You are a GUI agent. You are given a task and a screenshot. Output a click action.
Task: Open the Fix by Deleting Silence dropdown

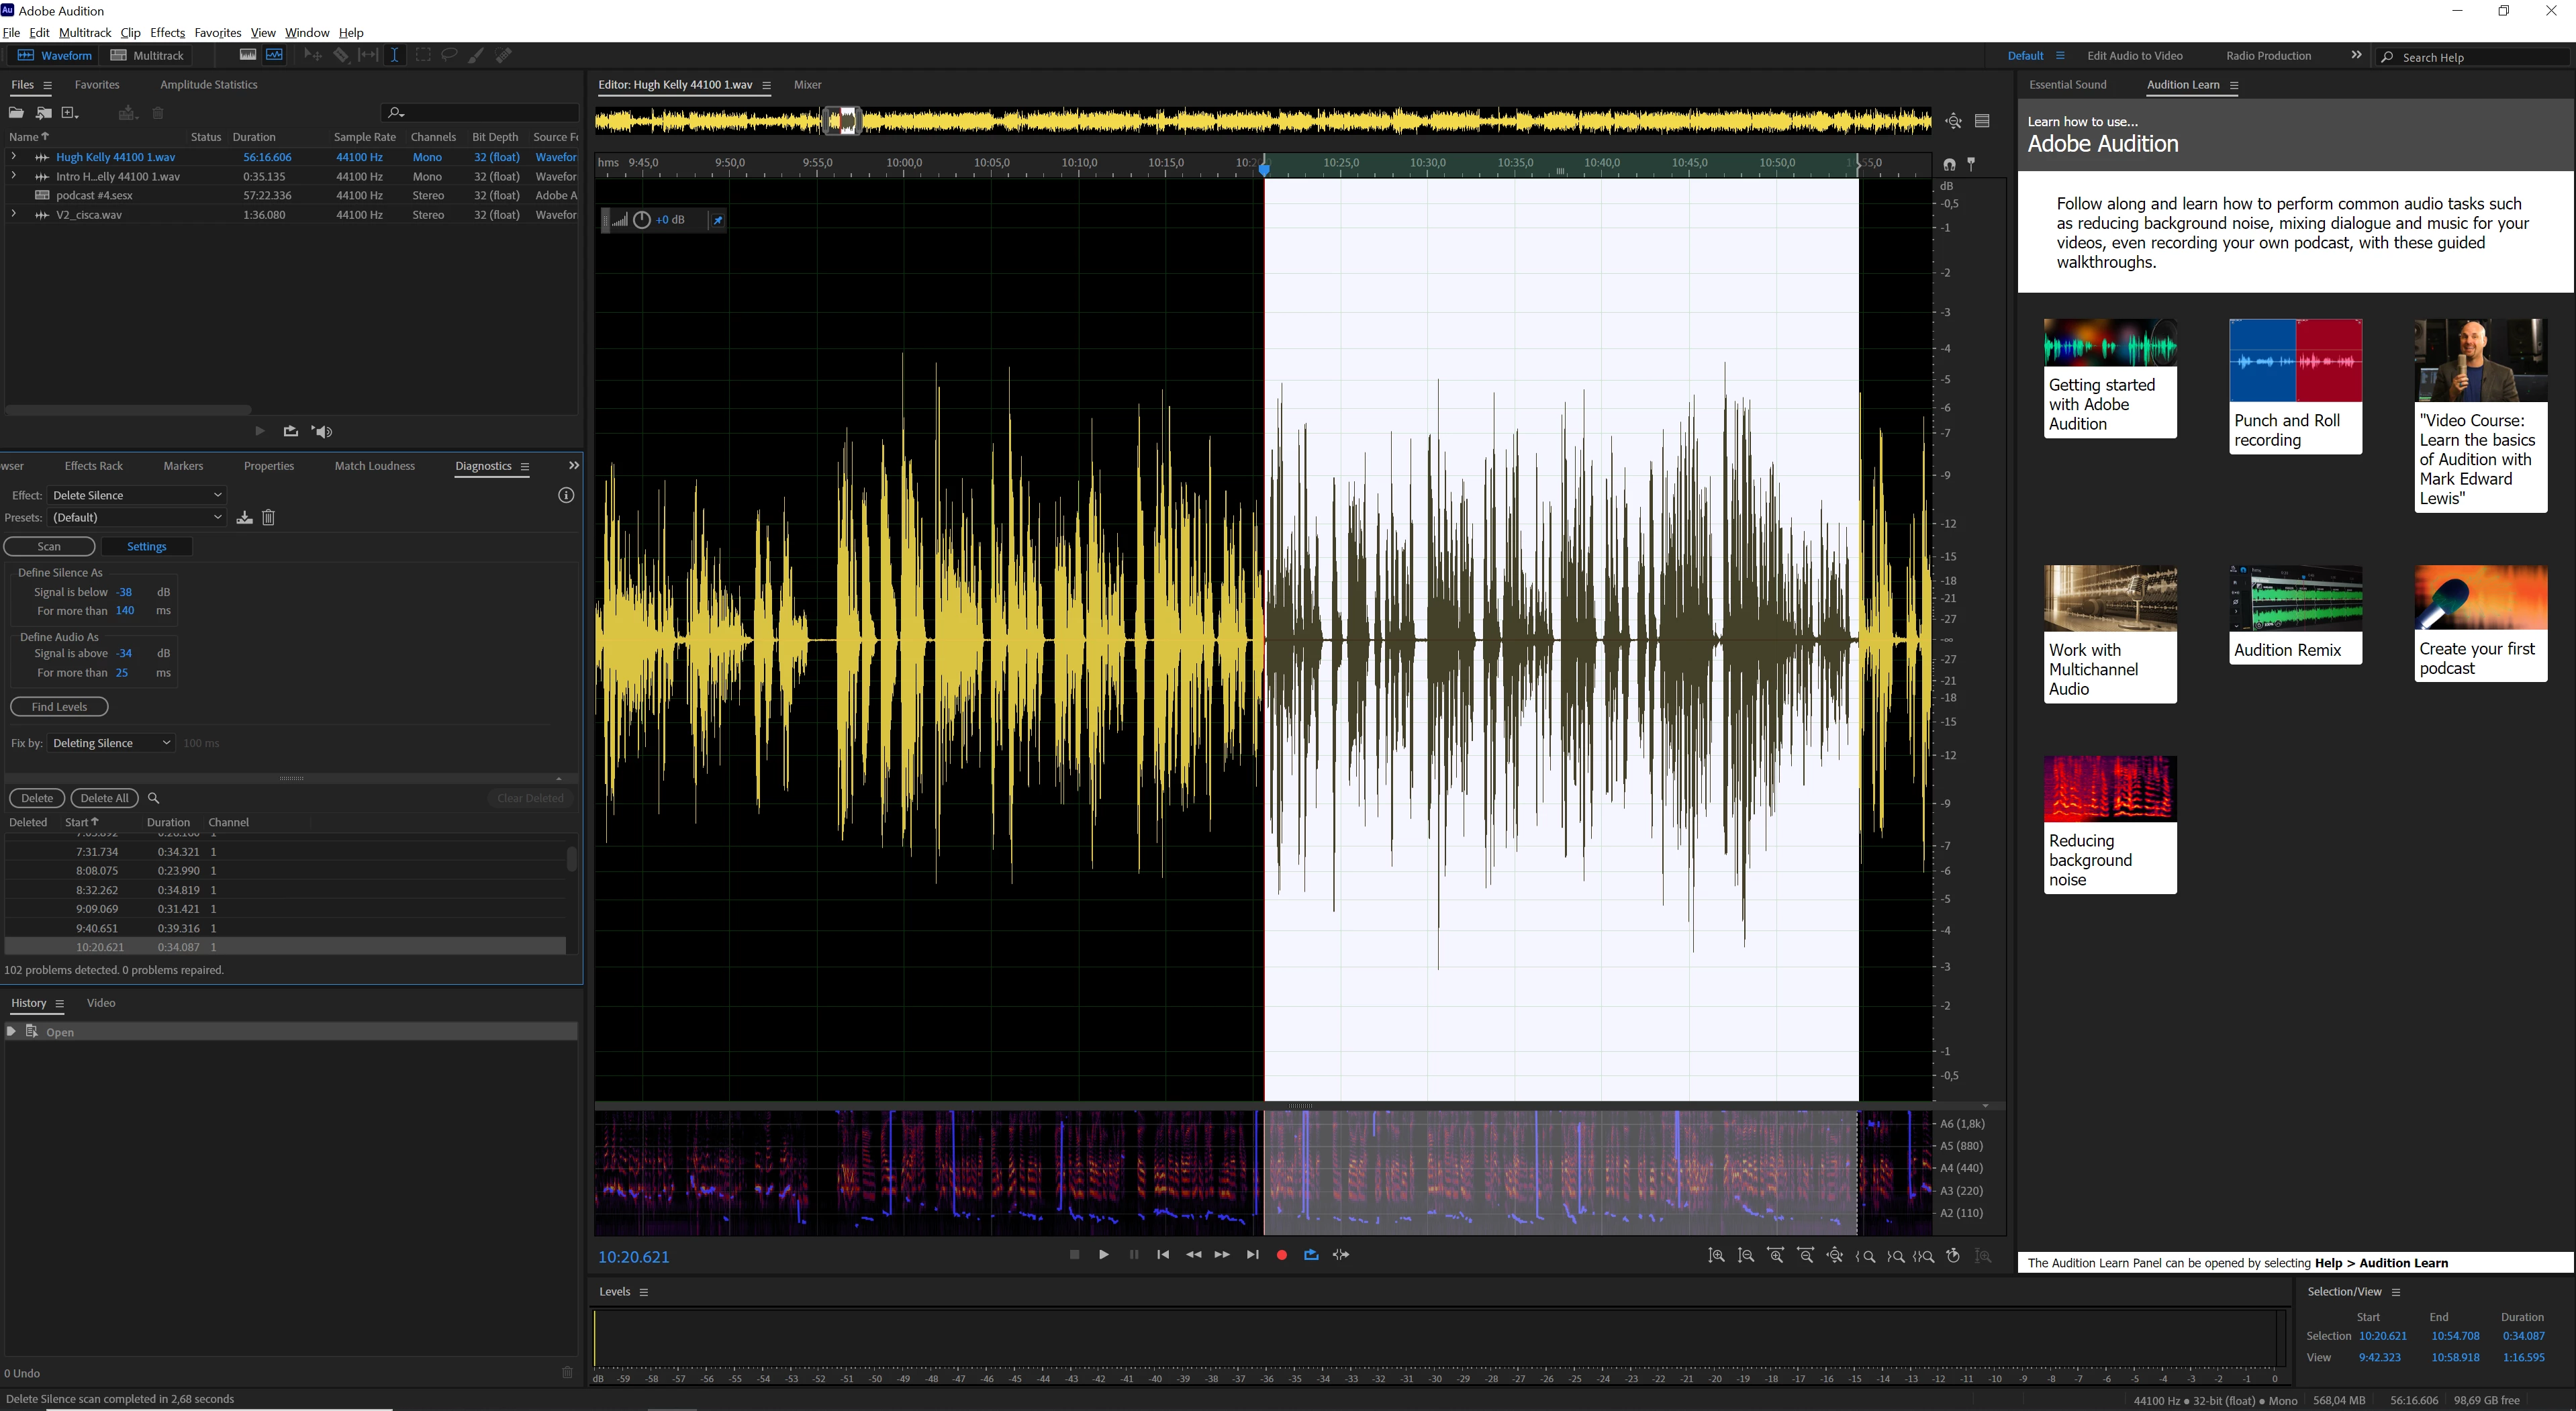pyautogui.click(x=110, y=743)
